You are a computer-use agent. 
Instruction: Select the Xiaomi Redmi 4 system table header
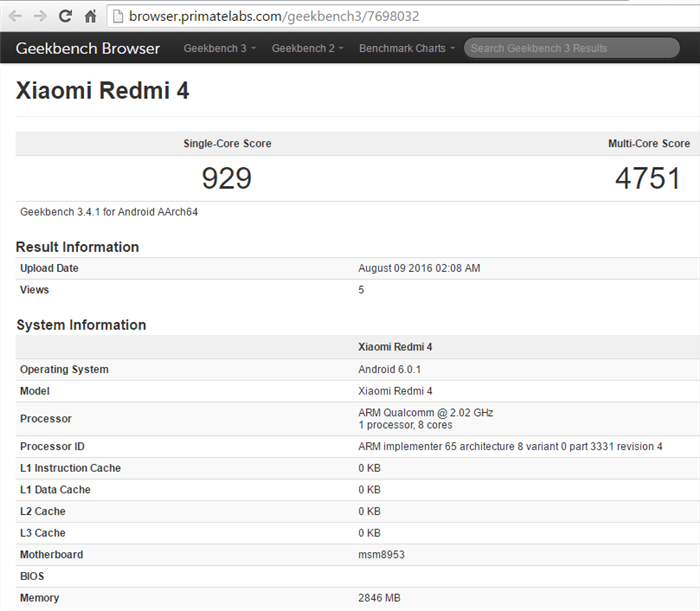(395, 347)
